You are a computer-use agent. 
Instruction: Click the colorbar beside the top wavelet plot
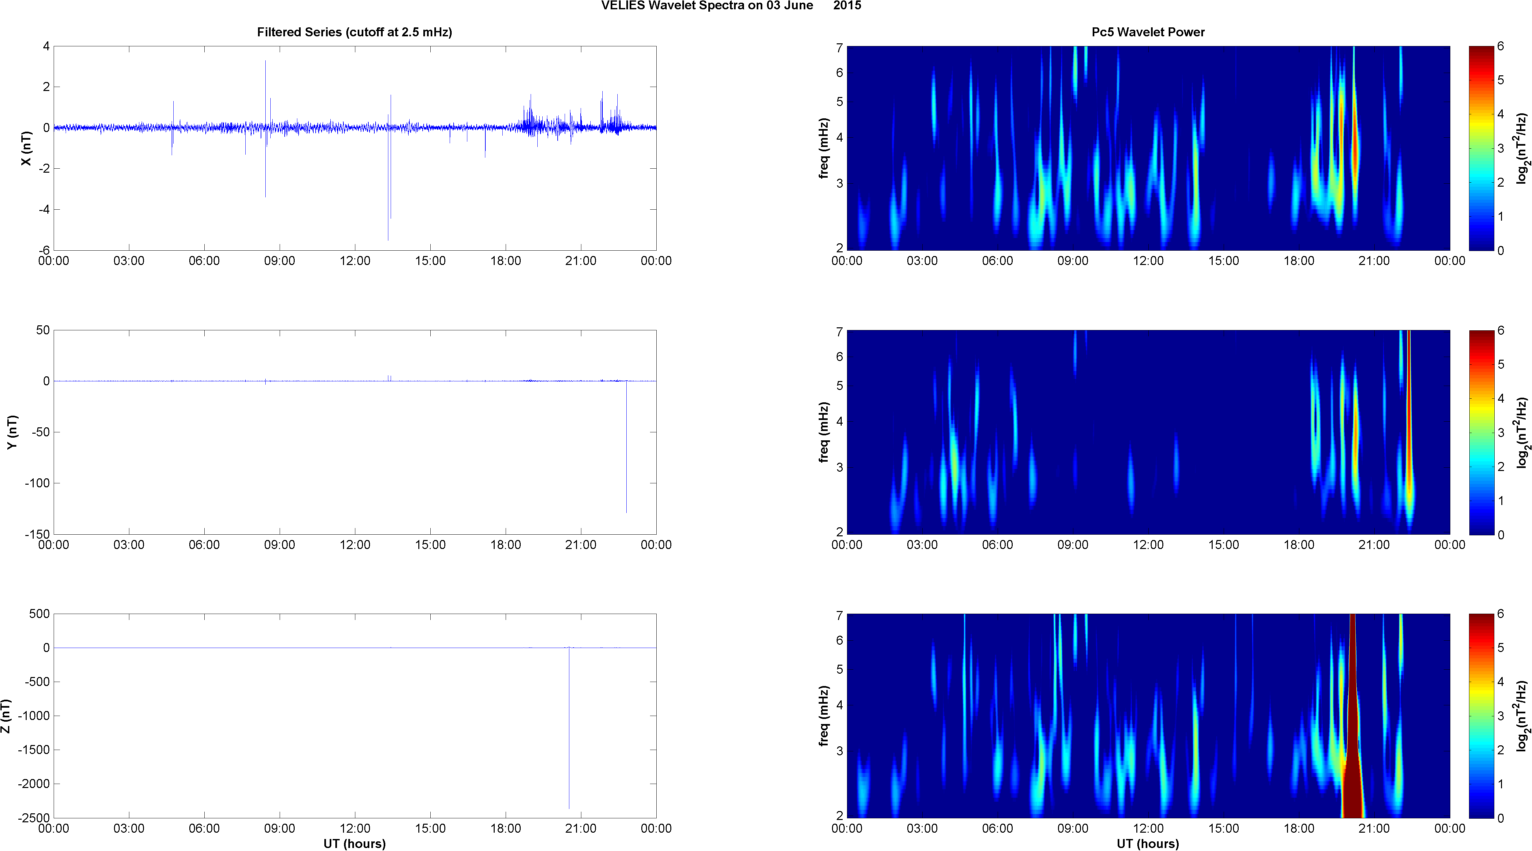click(x=1481, y=148)
